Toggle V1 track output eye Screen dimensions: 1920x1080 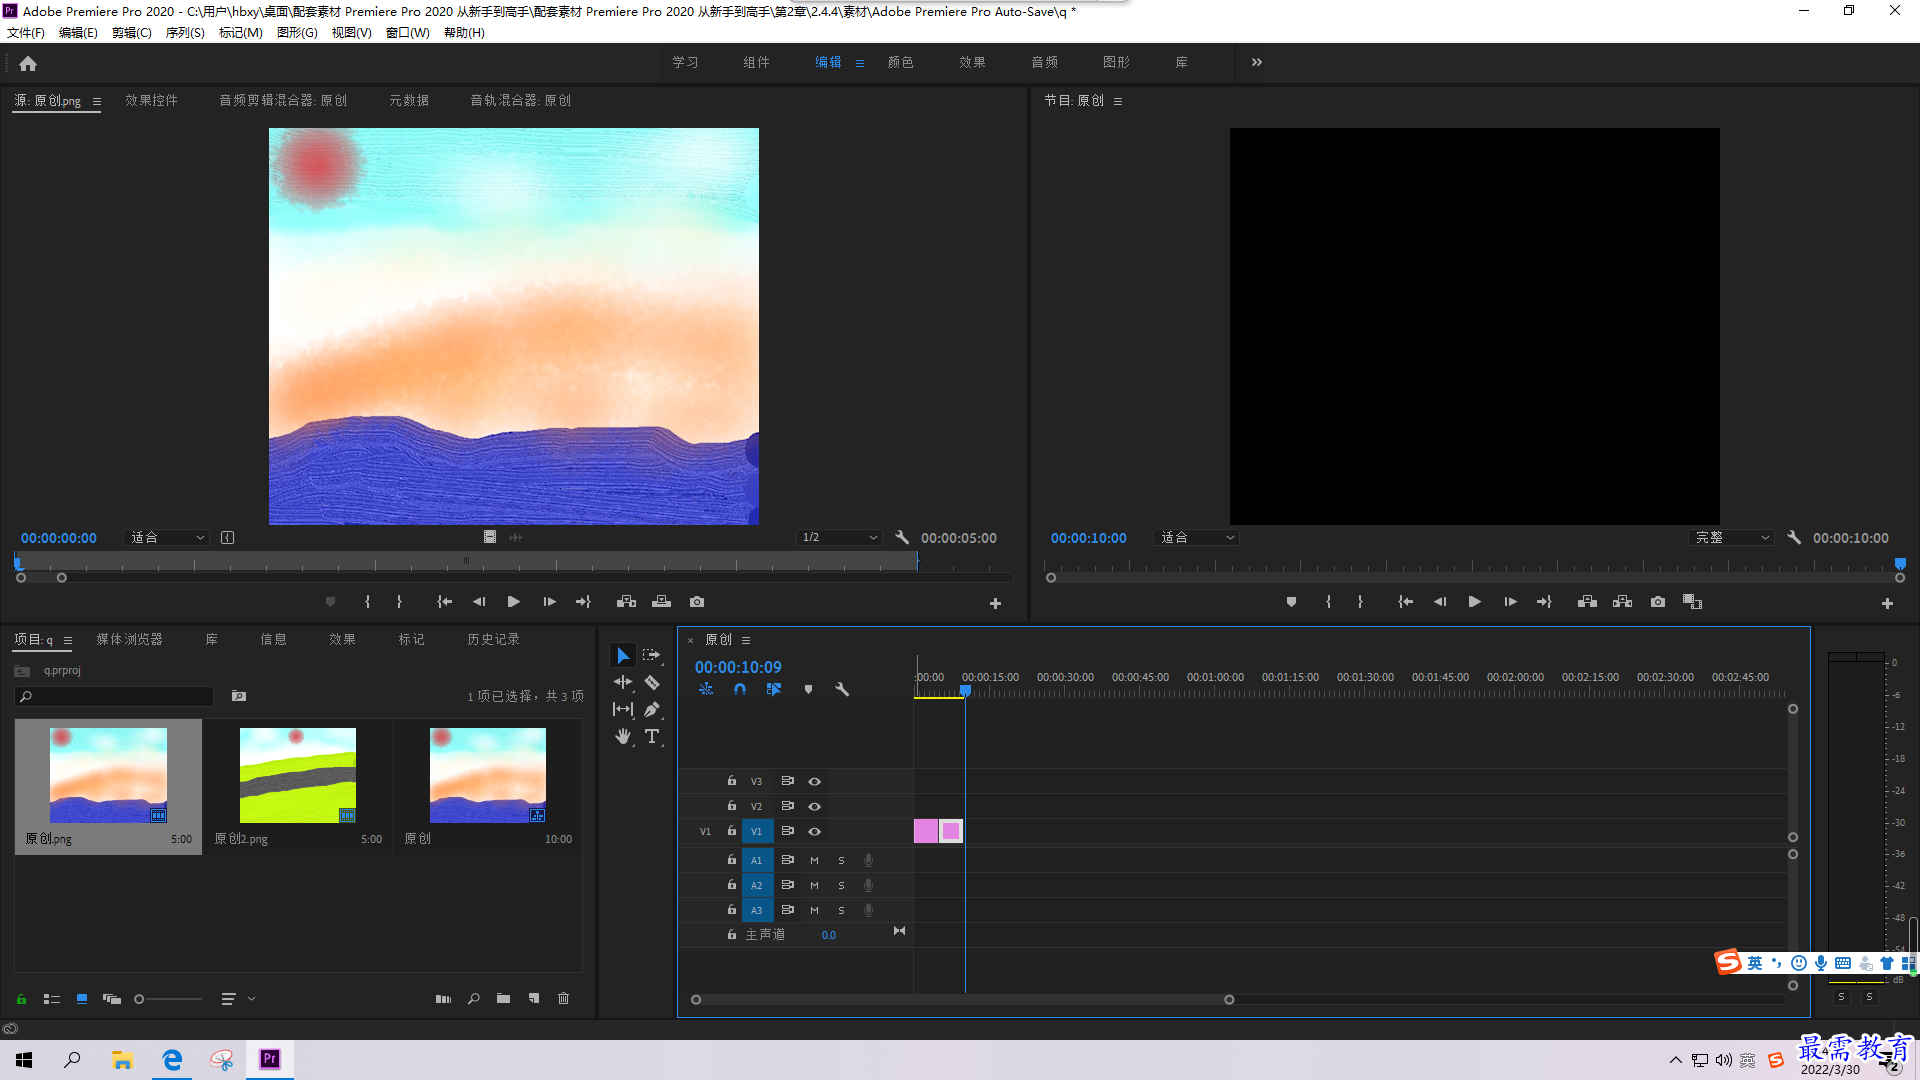click(814, 831)
